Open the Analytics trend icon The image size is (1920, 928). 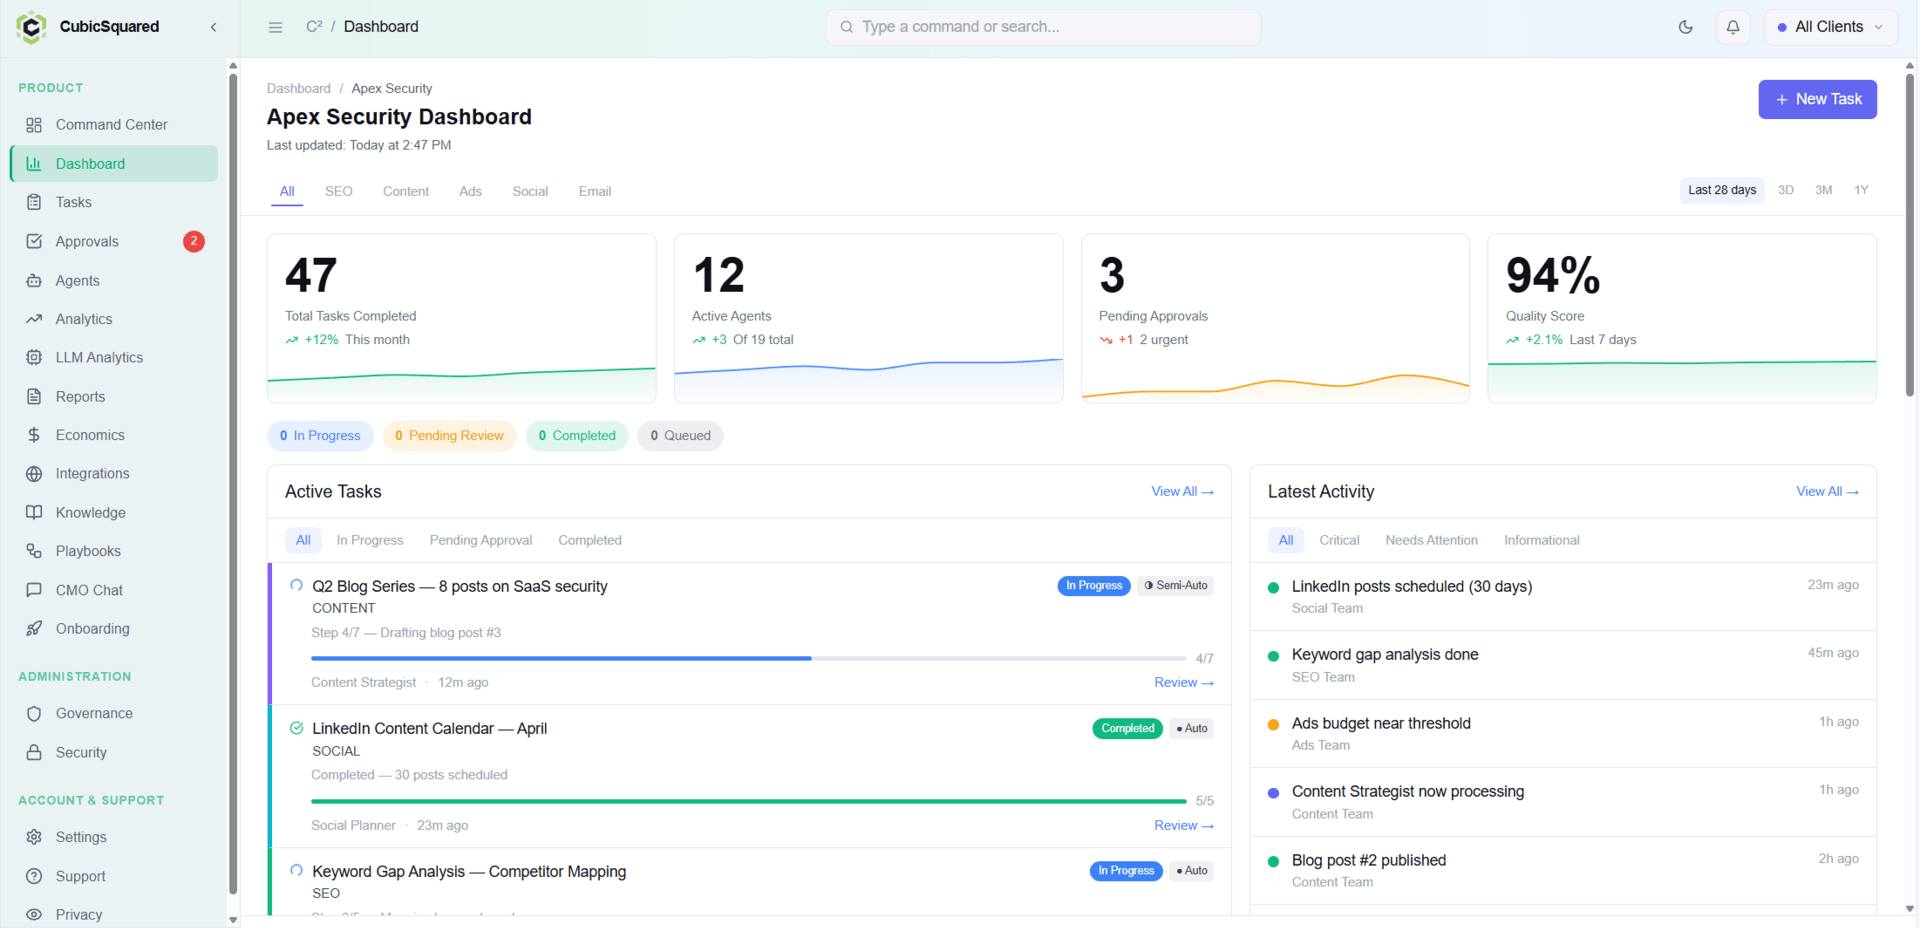pyautogui.click(x=34, y=319)
